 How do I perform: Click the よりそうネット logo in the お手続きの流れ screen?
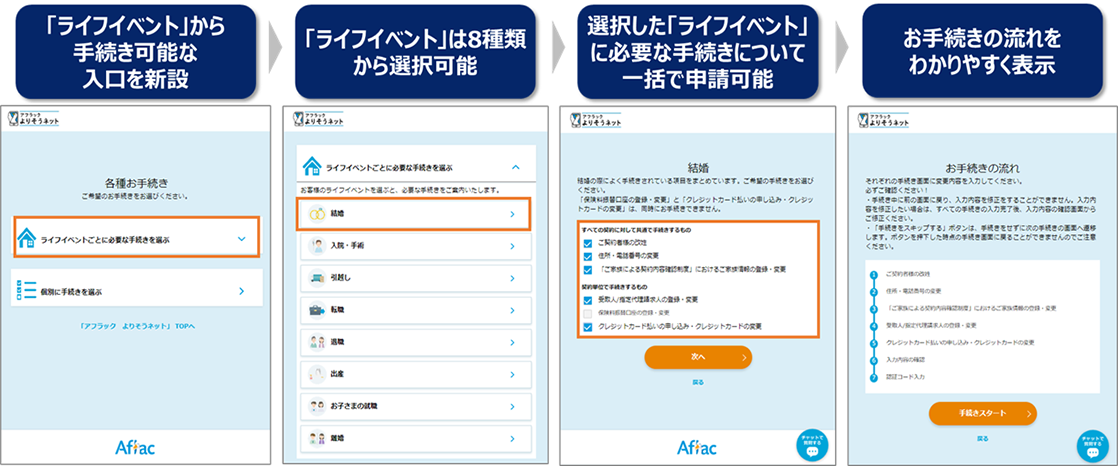tap(883, 121)
